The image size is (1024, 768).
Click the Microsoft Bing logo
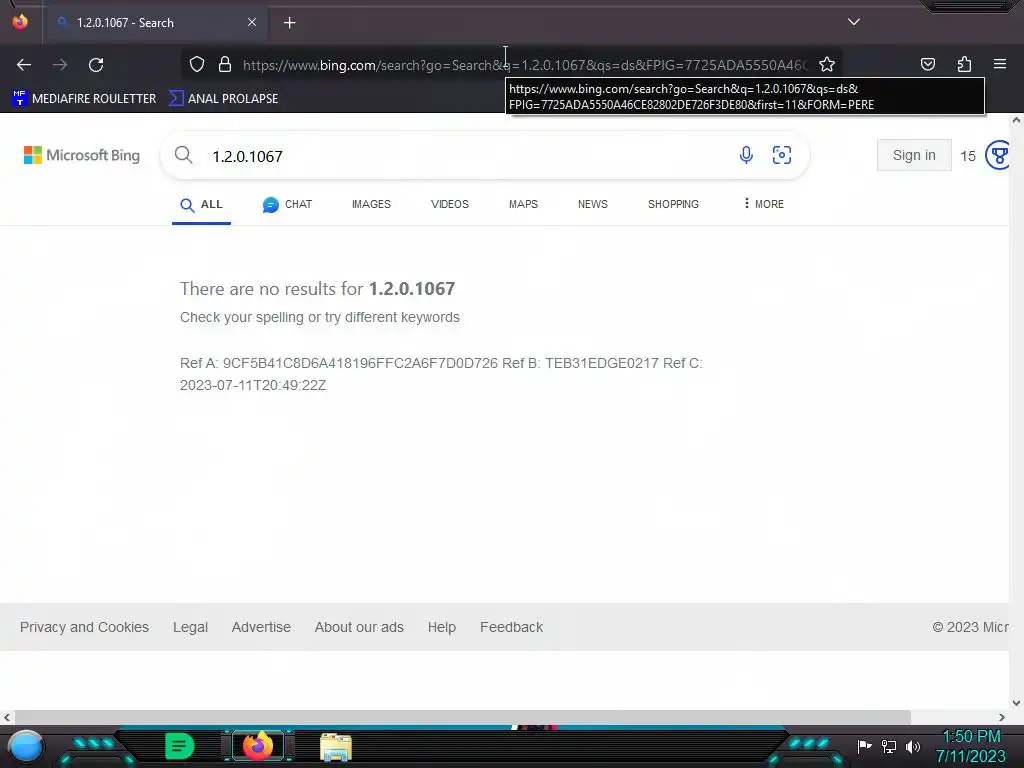(82, 155)
